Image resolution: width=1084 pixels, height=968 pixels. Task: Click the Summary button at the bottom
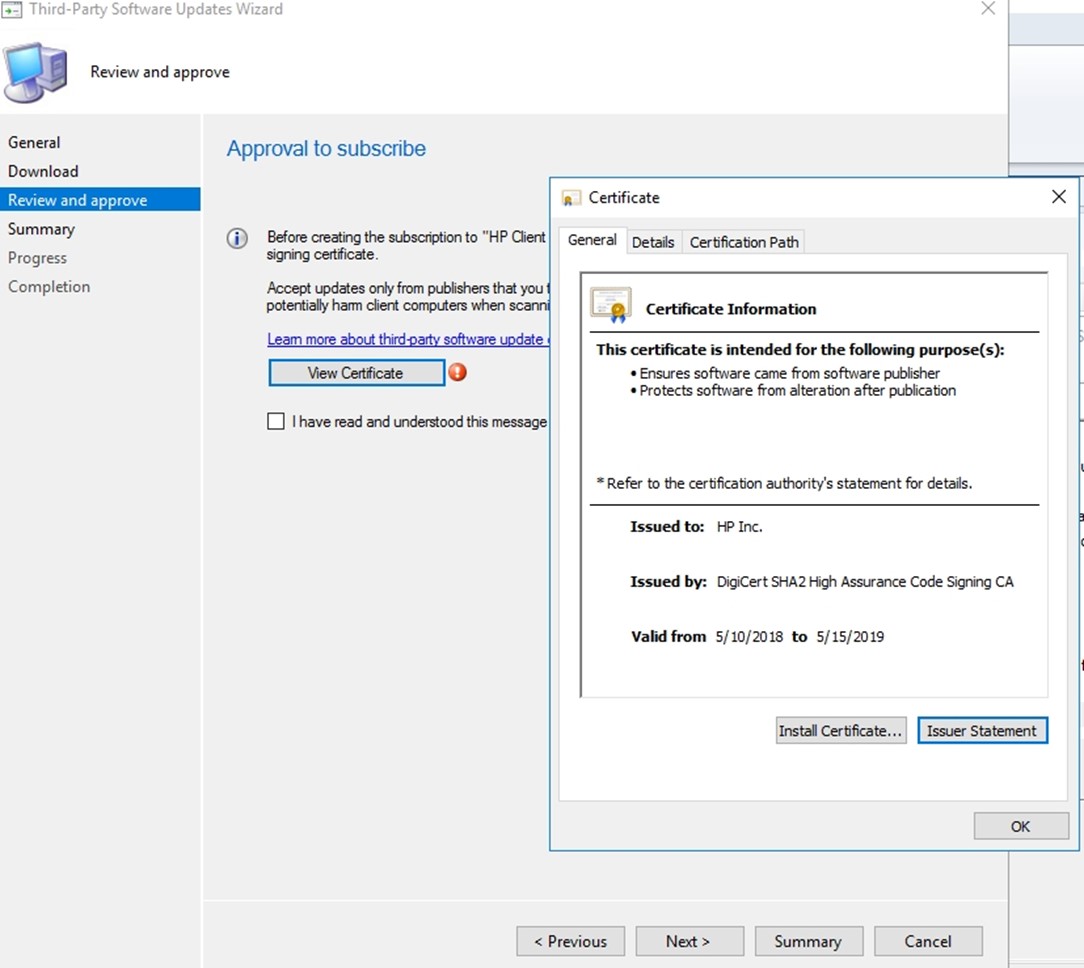[x=809, y=942]
